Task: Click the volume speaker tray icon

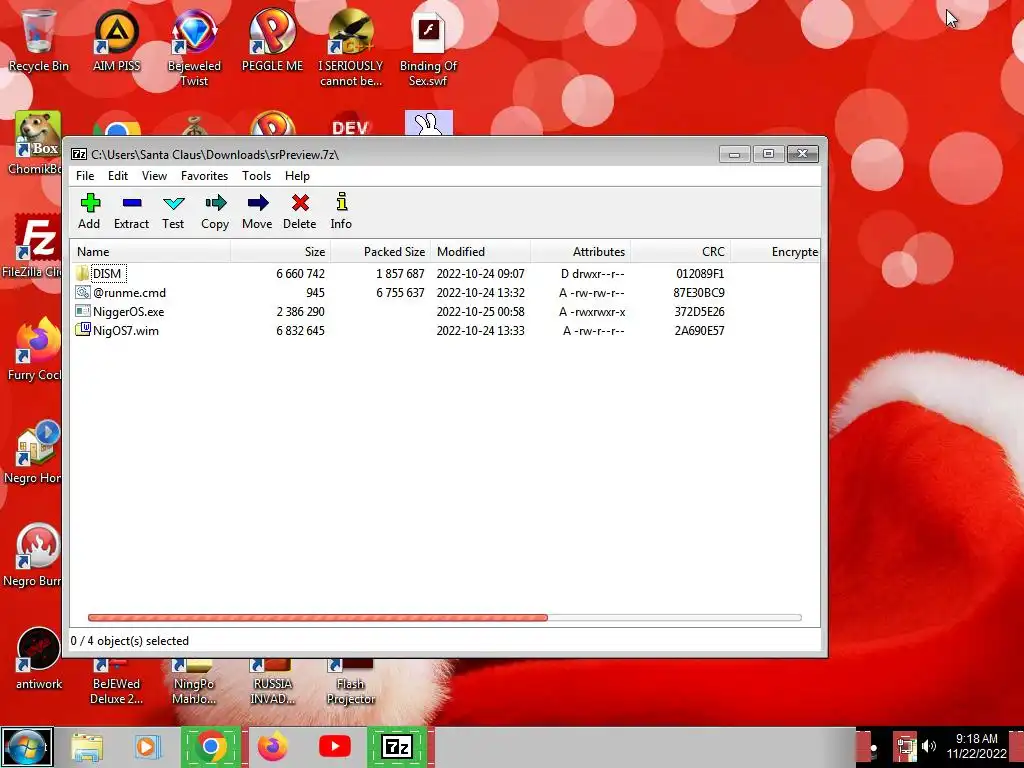Action: tap(929, 746)
